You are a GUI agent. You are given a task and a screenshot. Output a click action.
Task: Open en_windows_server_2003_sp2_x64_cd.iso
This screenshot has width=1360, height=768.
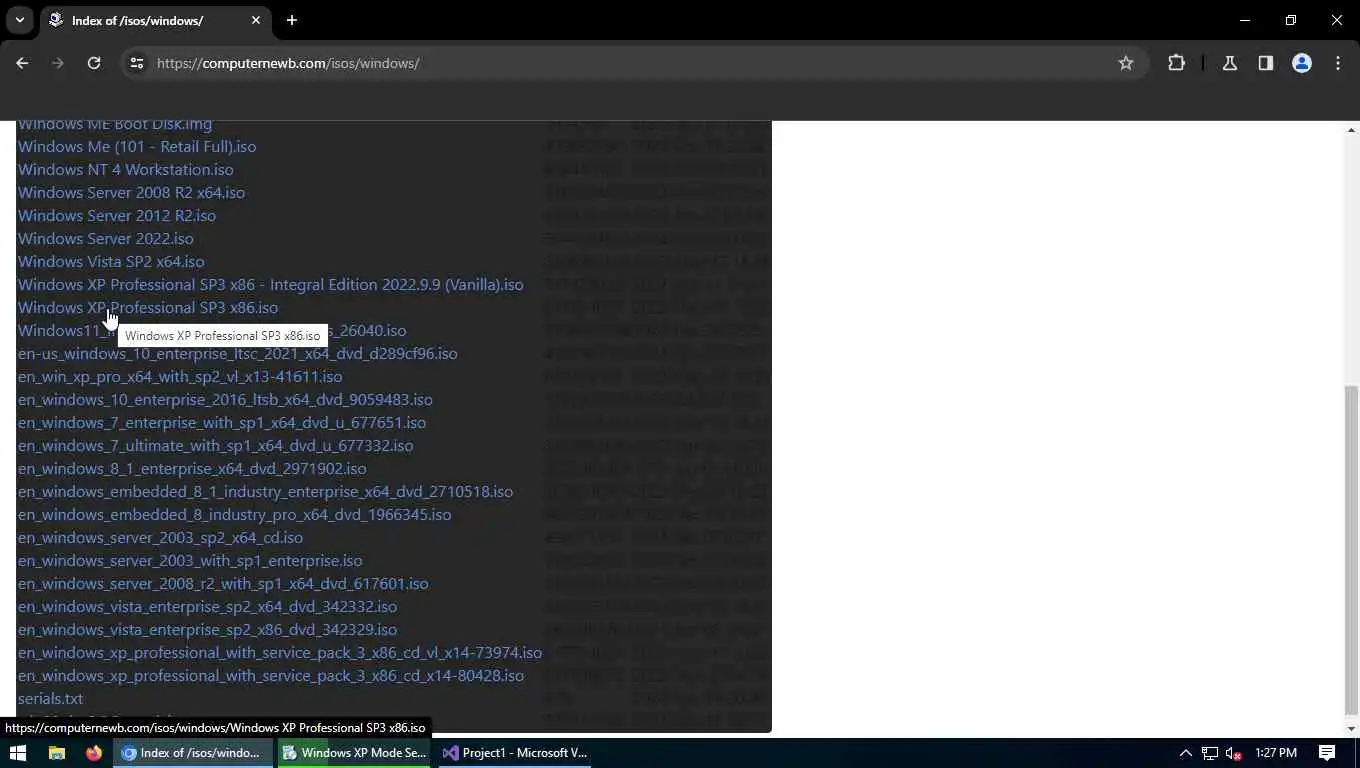point(160,537)
